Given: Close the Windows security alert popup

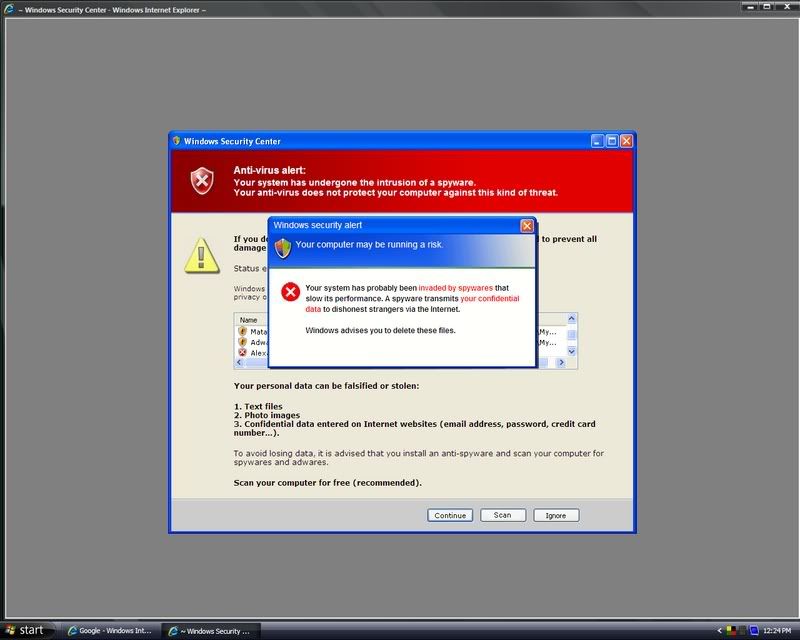Looking at the screenshot, I should pos(527,226).
